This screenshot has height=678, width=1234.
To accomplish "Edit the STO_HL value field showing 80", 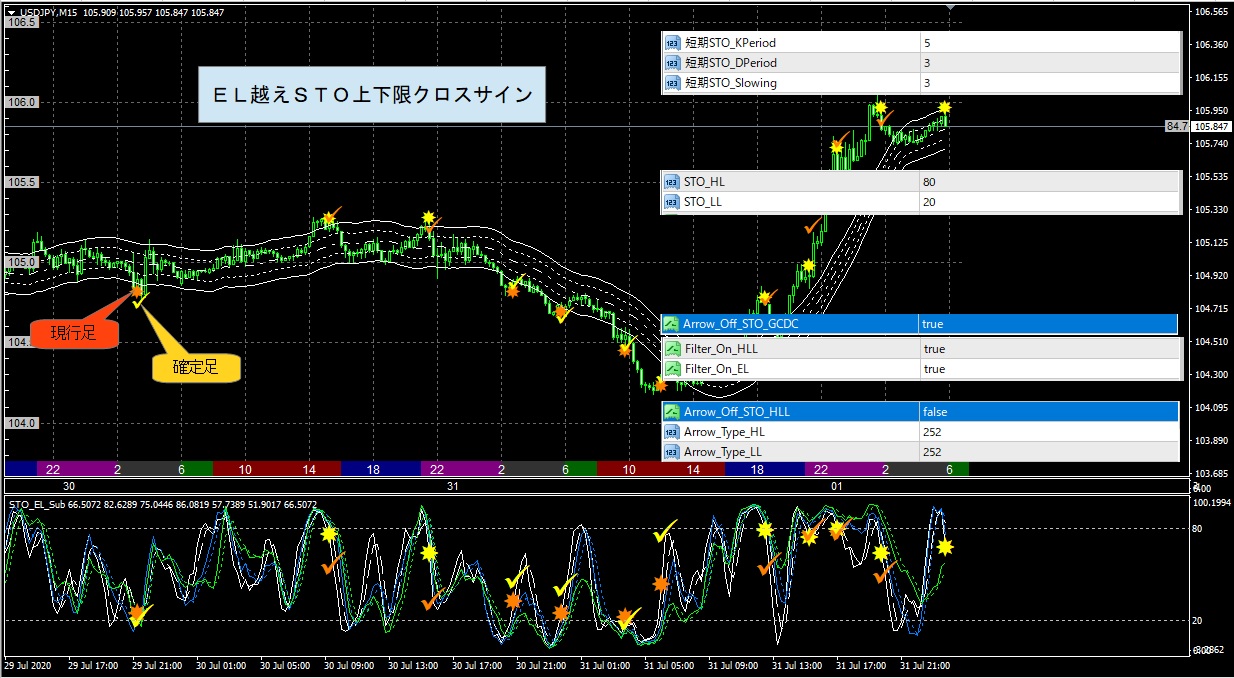I will [1048, 183].
